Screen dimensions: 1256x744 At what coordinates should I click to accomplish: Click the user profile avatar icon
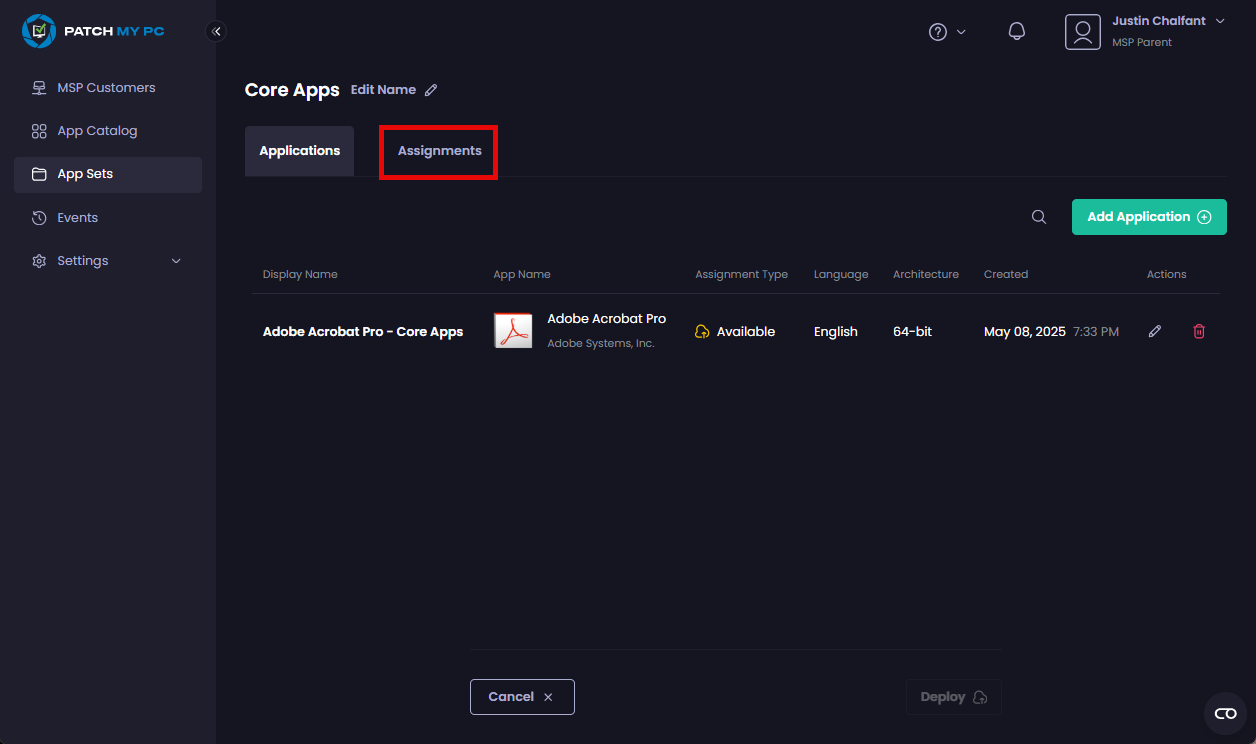(1082, 32)
